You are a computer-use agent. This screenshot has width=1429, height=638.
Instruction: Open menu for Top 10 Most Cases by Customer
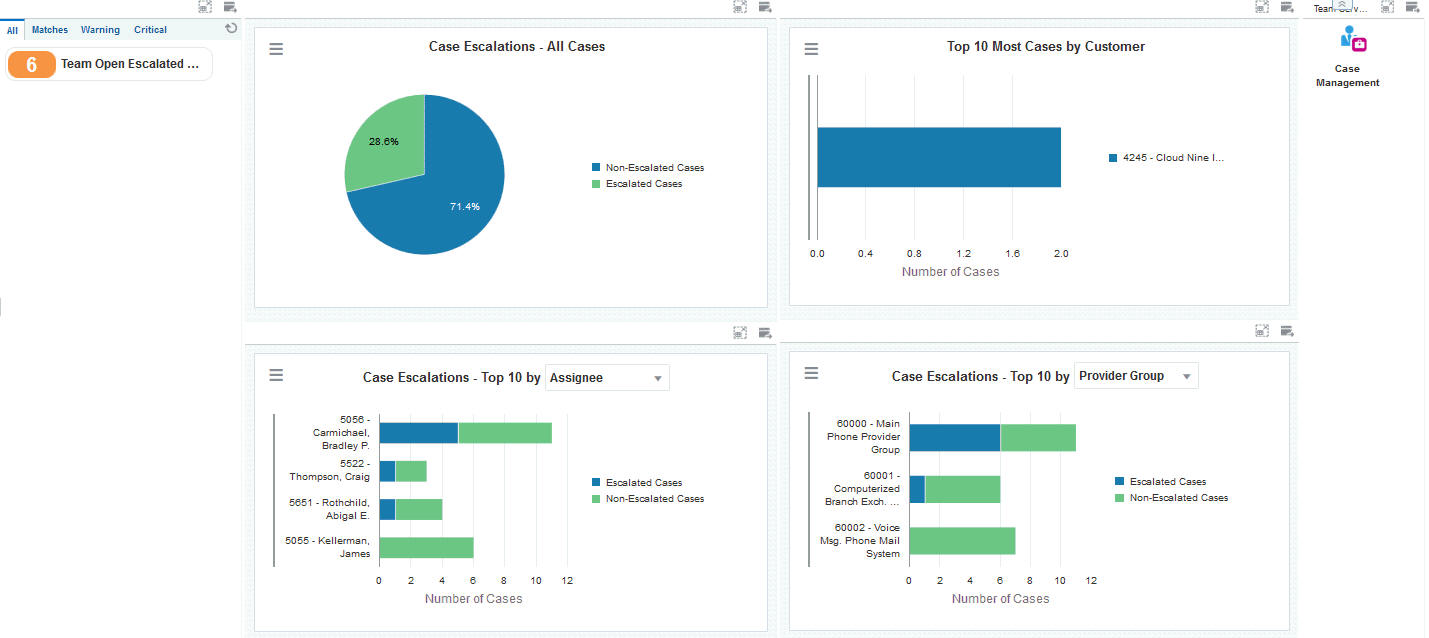click(x=811, y=49)
